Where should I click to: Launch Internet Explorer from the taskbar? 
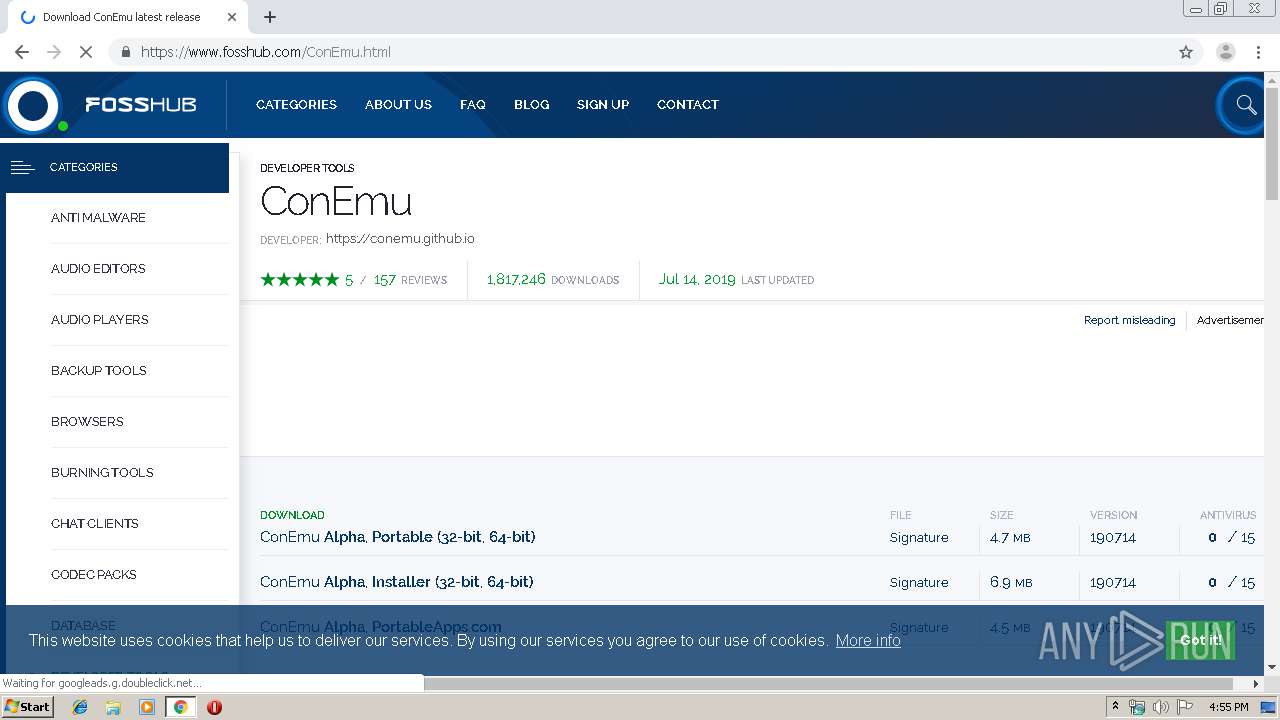click(80, 707)
